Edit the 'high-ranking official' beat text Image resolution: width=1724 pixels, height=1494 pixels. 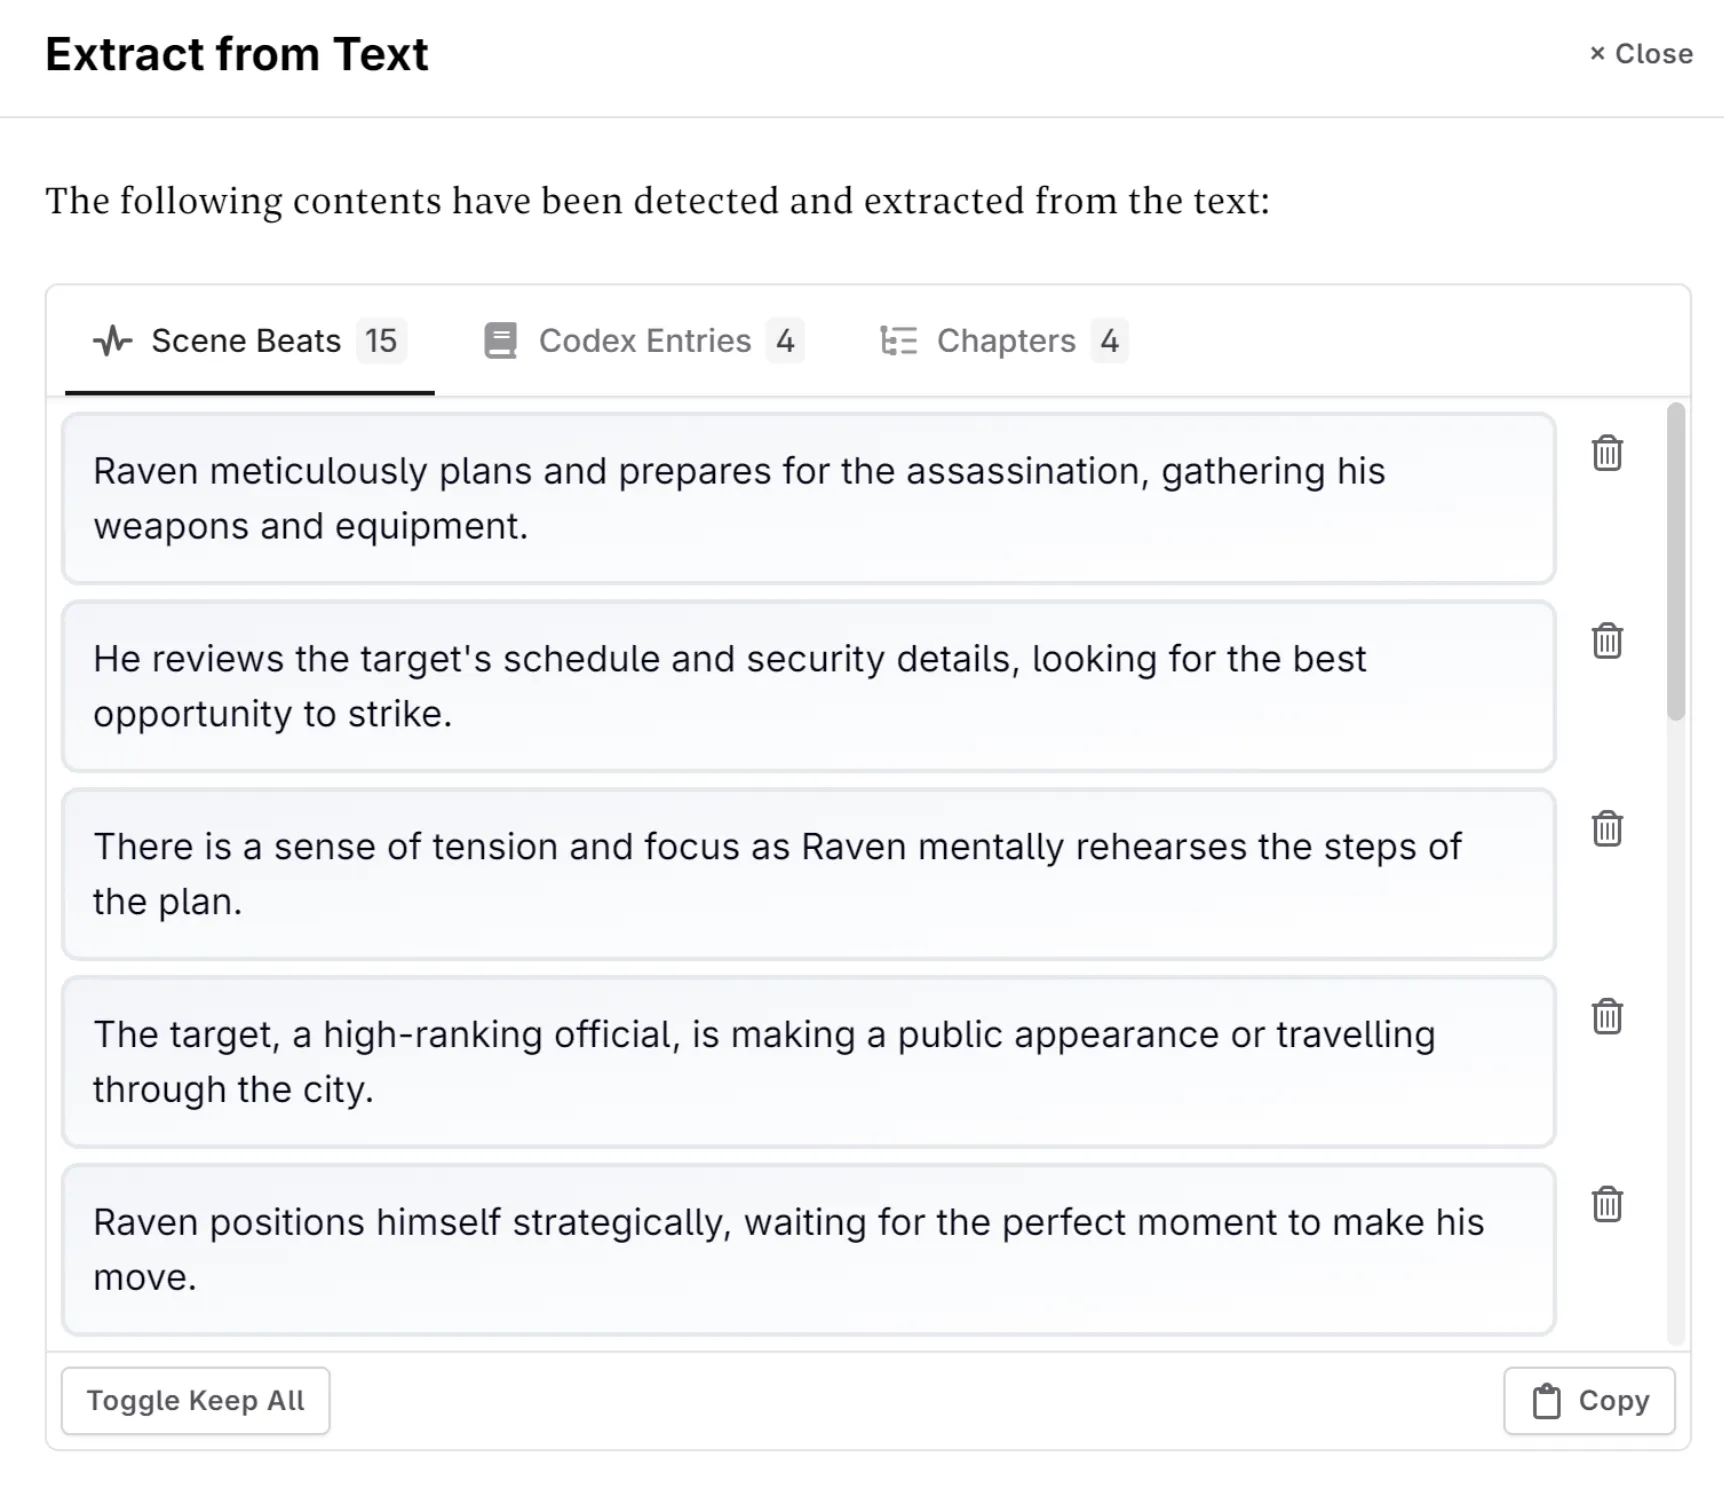click(x=808, y=1061)
